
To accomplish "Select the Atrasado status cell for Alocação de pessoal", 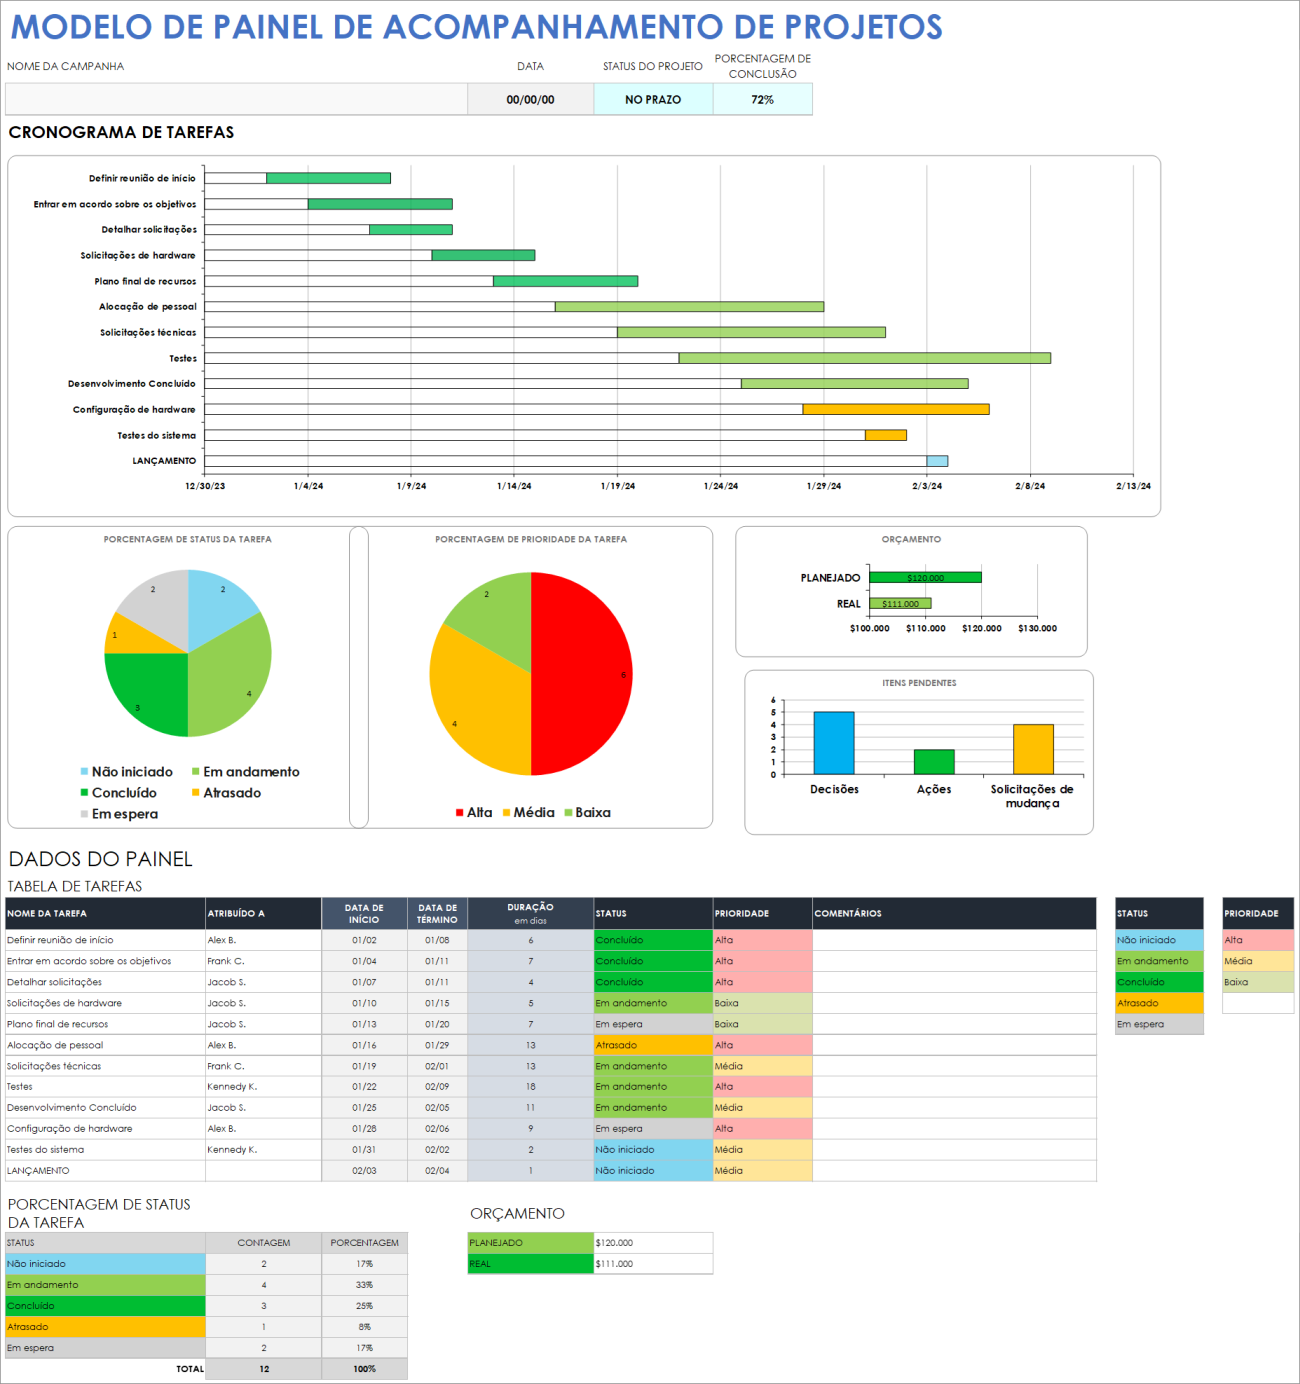I will click(652, 1044).
